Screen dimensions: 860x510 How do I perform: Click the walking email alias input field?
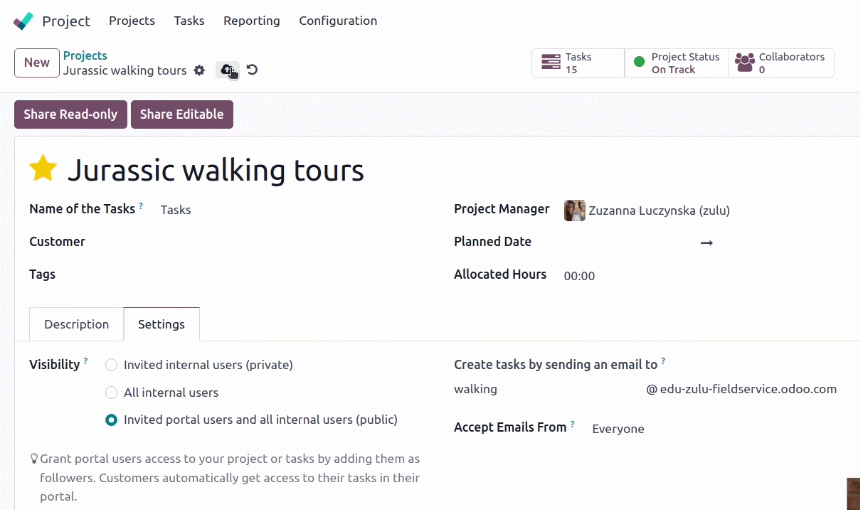click(x=546, y=389)
